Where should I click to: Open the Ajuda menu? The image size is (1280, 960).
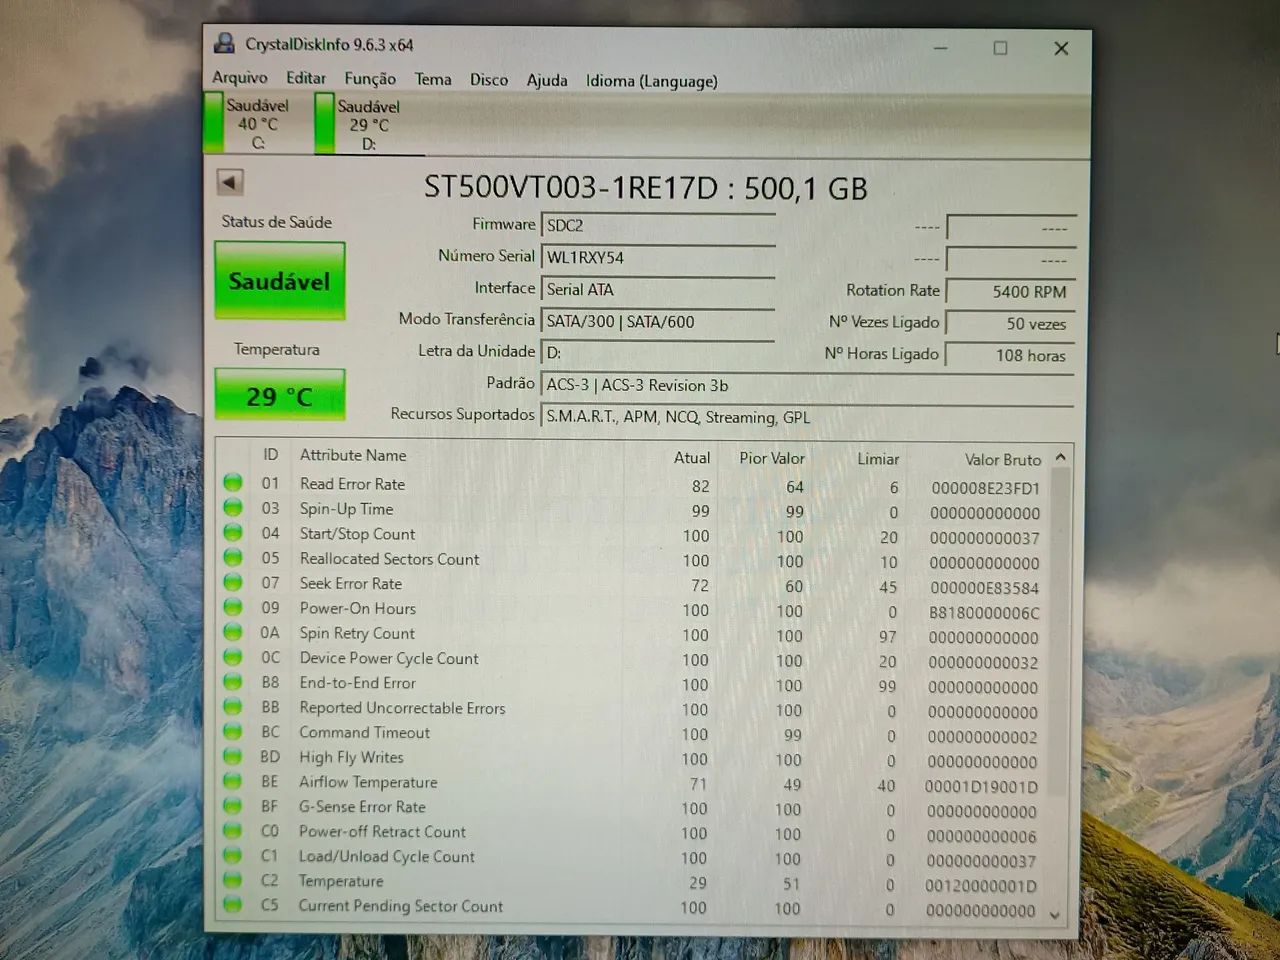point(547,80)
